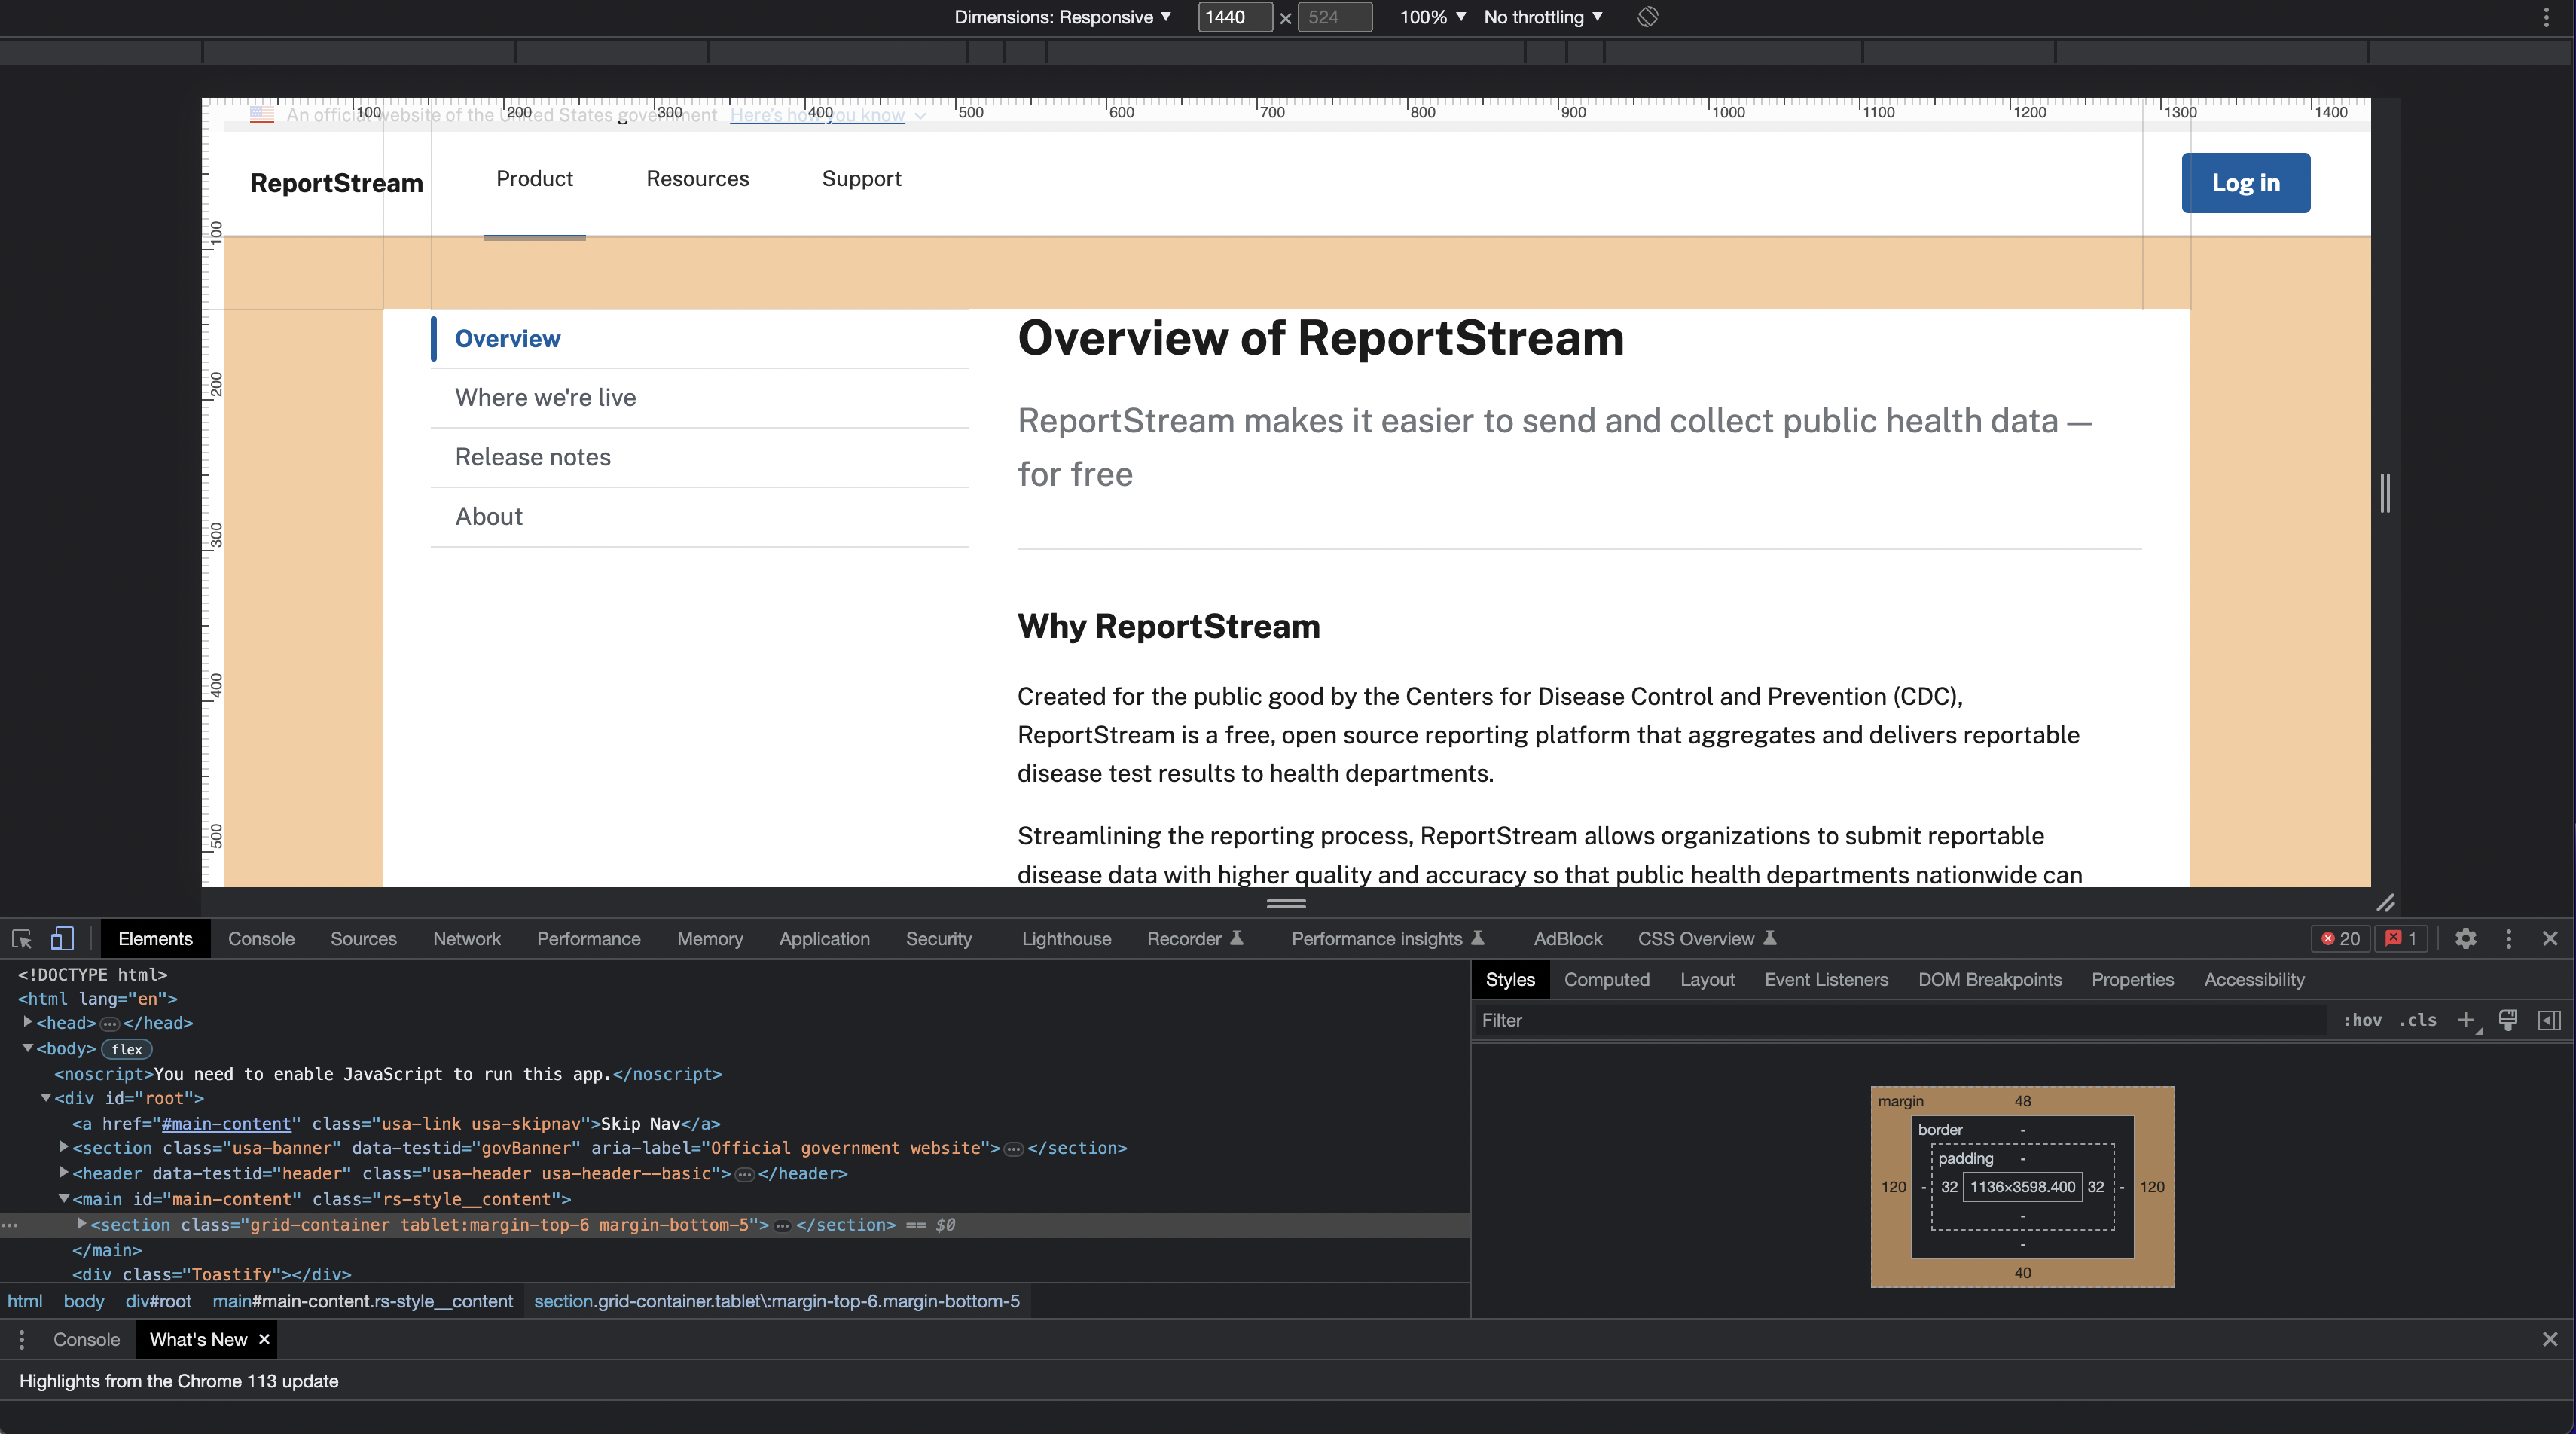Image resolution: width=2576 pixels, height=1434 pixels.
Task: Click the flex badge on the body element
Action: click(127, 1049)
